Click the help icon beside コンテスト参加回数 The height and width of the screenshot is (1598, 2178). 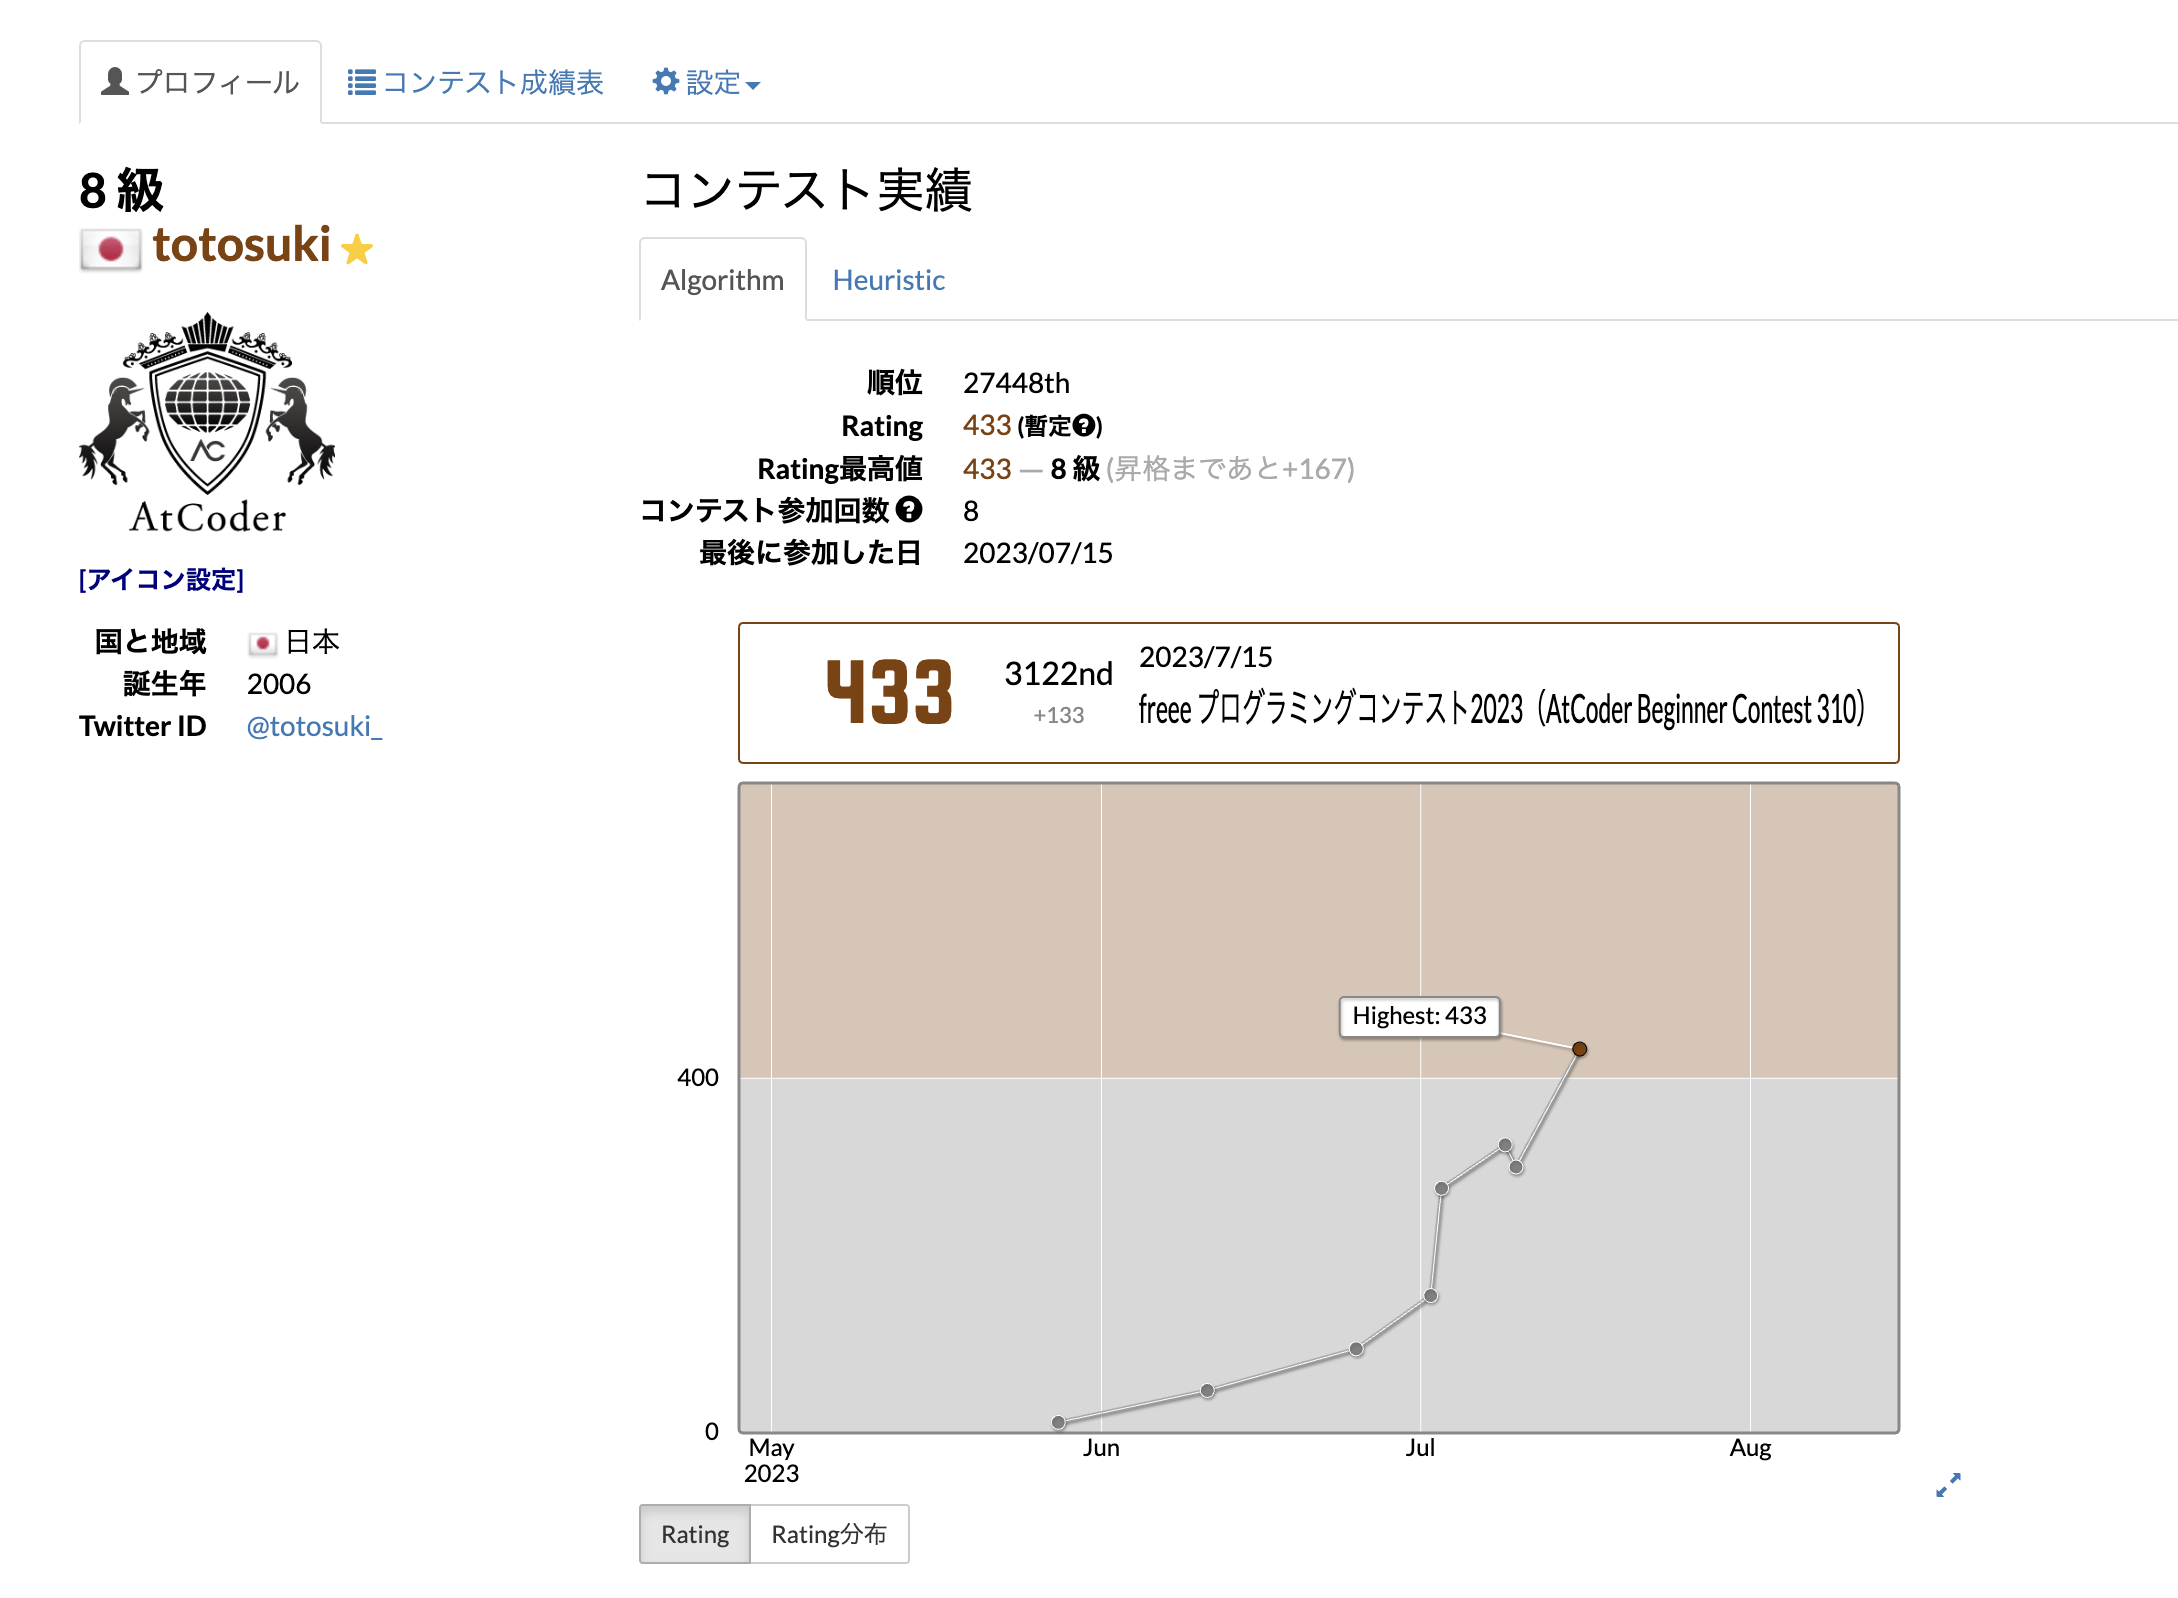click(908, 511)
